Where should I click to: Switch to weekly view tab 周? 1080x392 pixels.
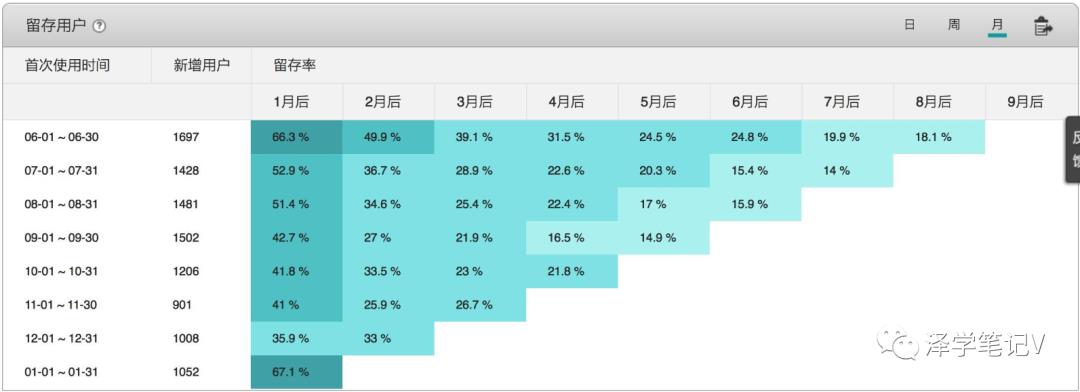pos(953,25)
